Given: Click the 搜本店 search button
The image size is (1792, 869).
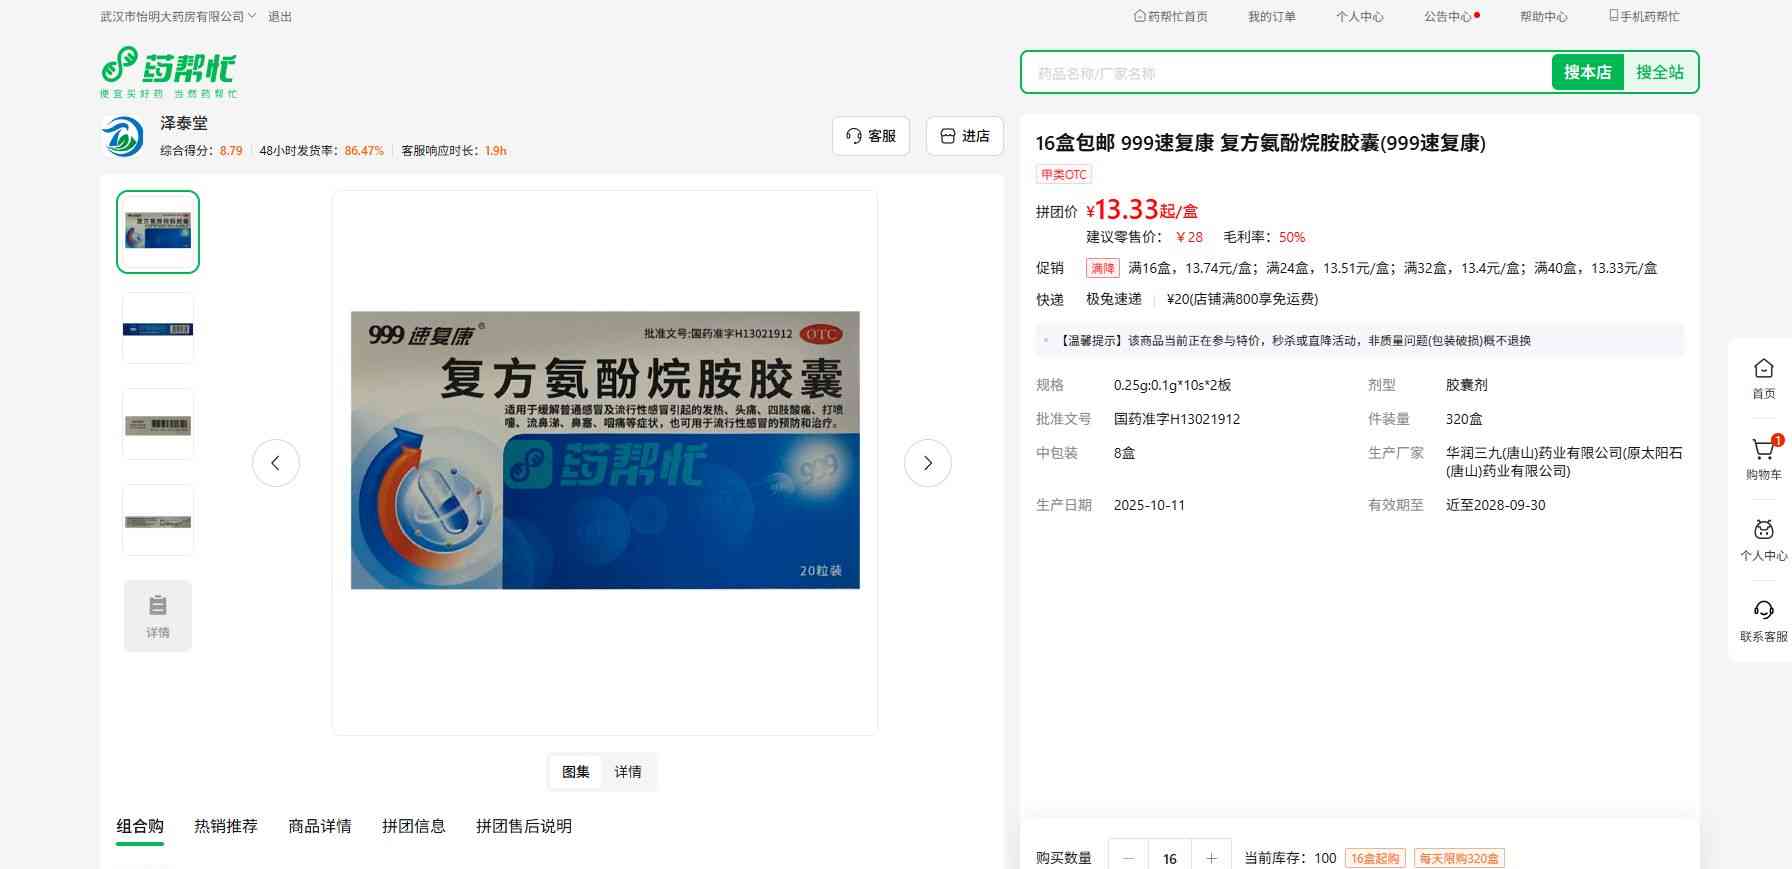Looking at the screenshot, I should [x=1587, y=73].
